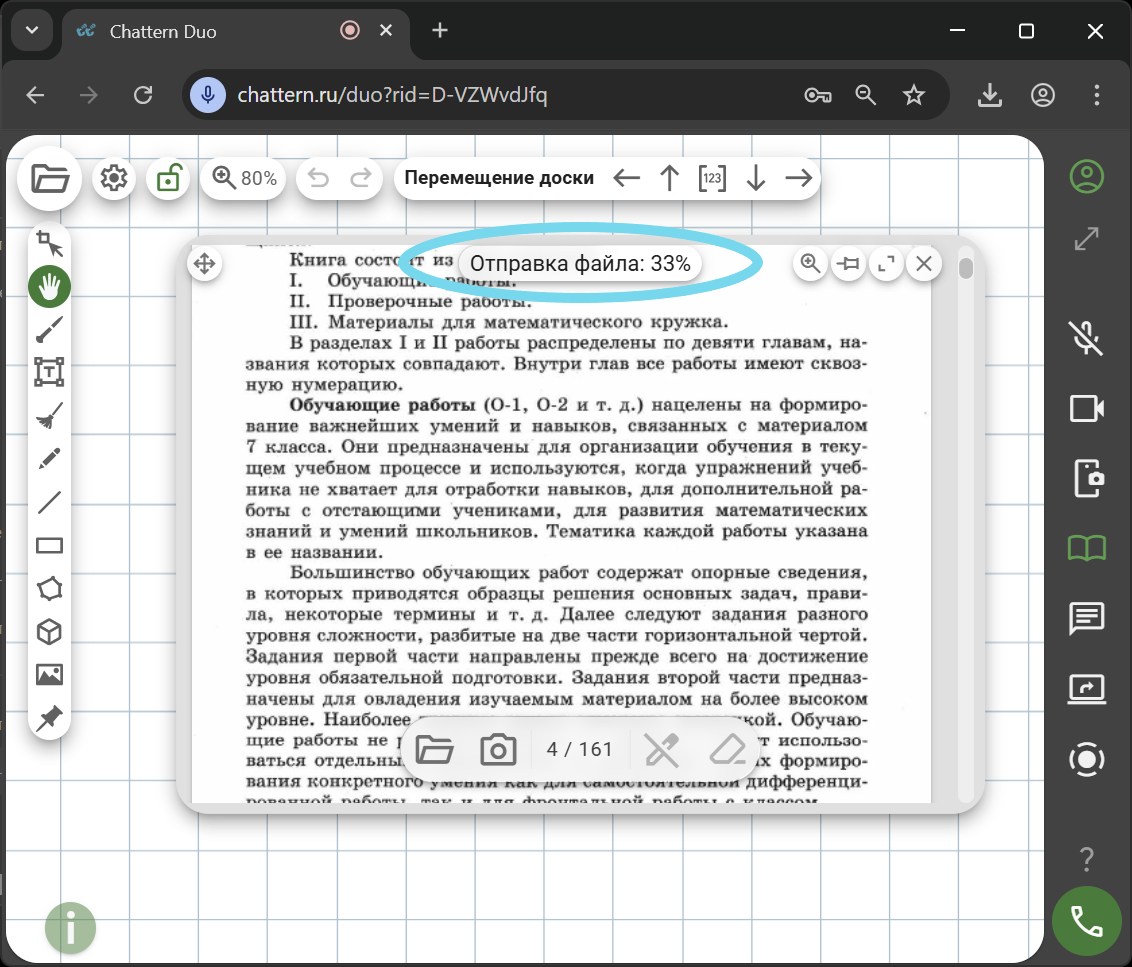Unmute the microphone
1132x967 pixels.
tap(1086, 338)
